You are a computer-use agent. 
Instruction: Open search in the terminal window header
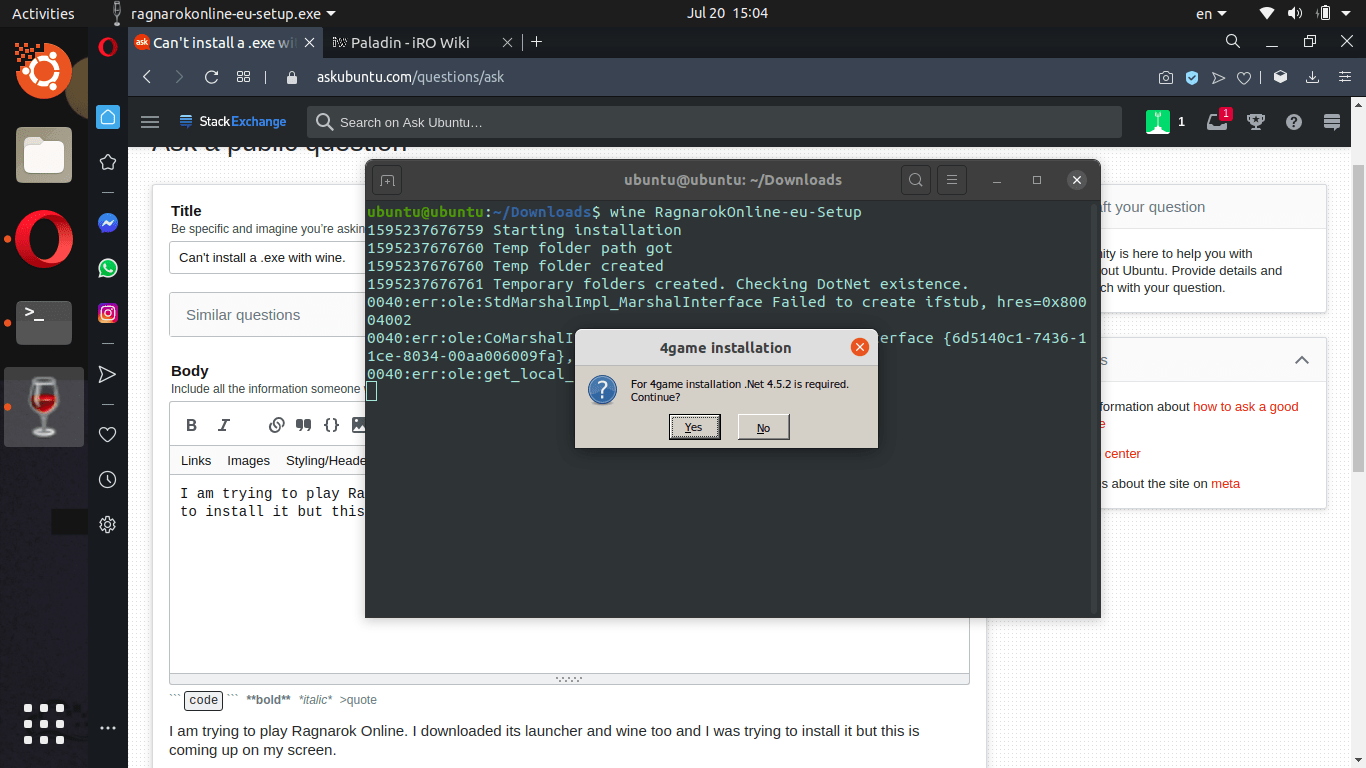click(915, 180)
